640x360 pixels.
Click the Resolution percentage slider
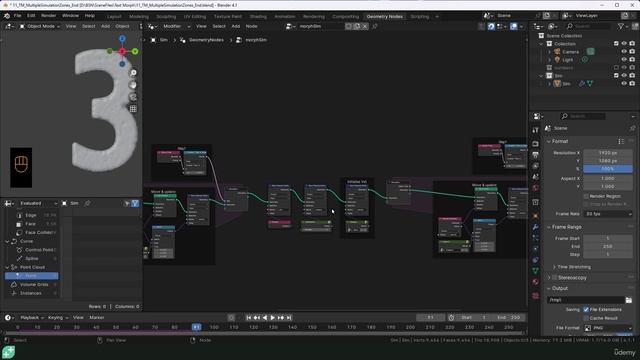pyautogui.click(x=608, y=169)
